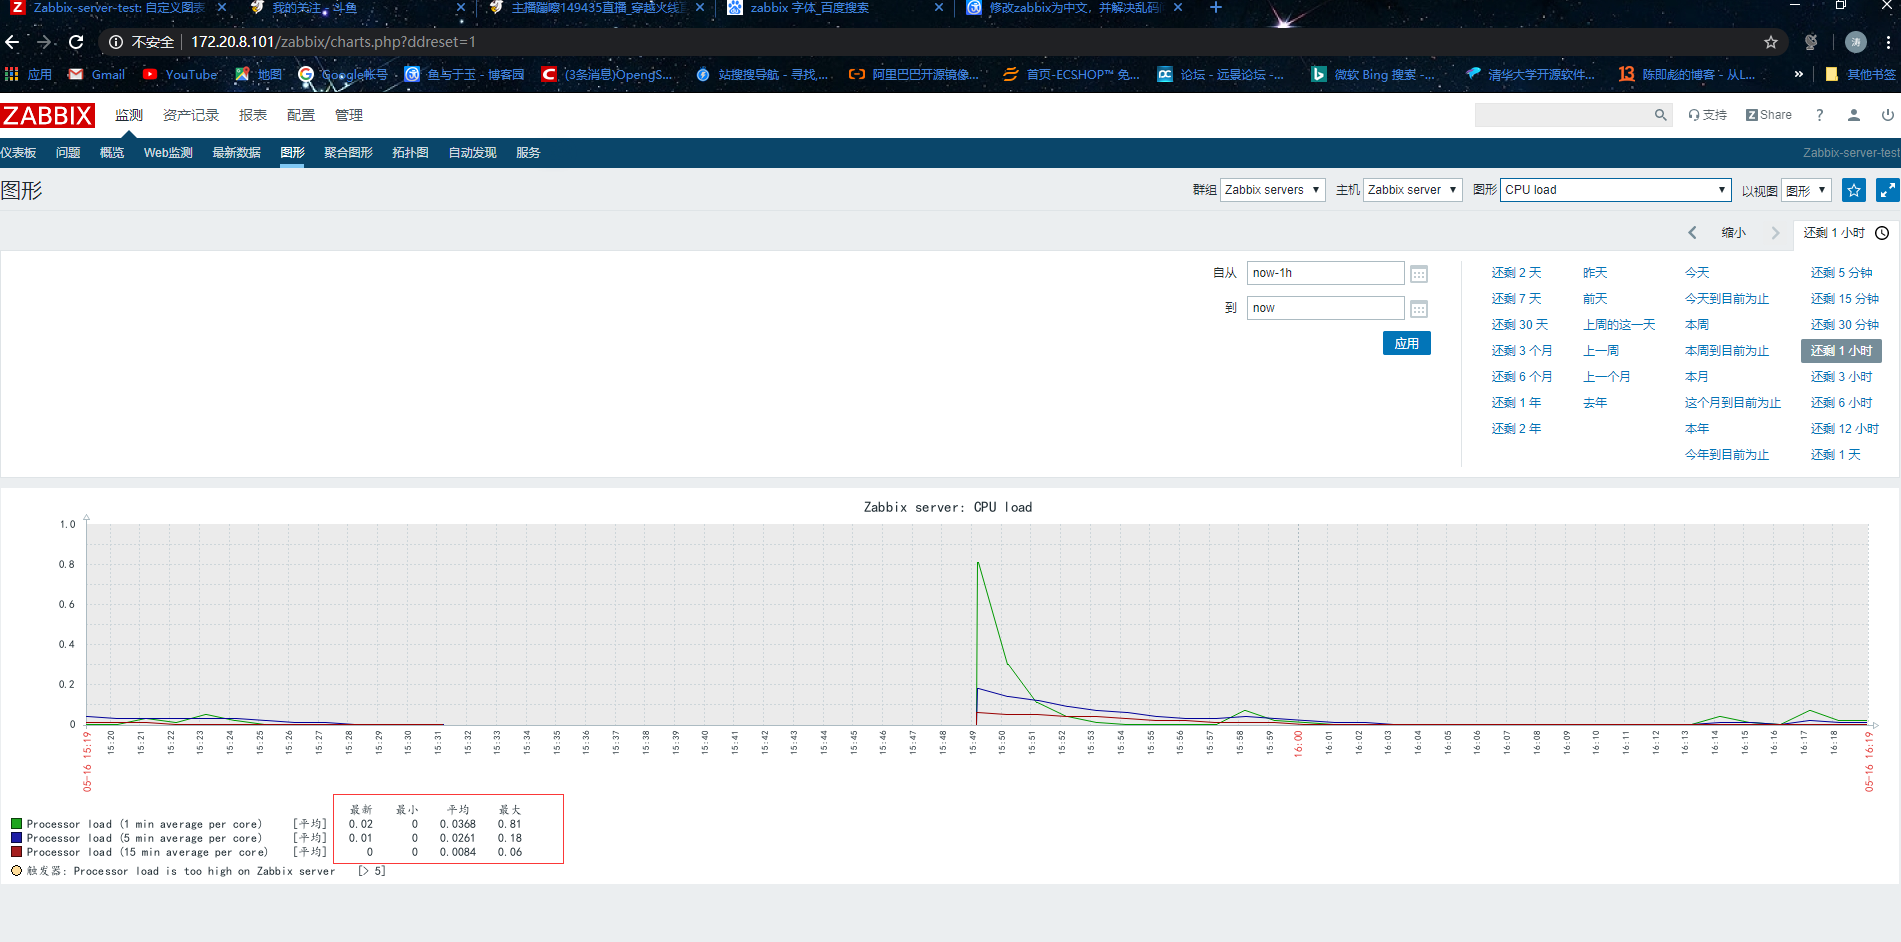Open Gmail bookmark
Image resolution: width=1901 pixels, height=942 pixels.
[x=97, y=74]
